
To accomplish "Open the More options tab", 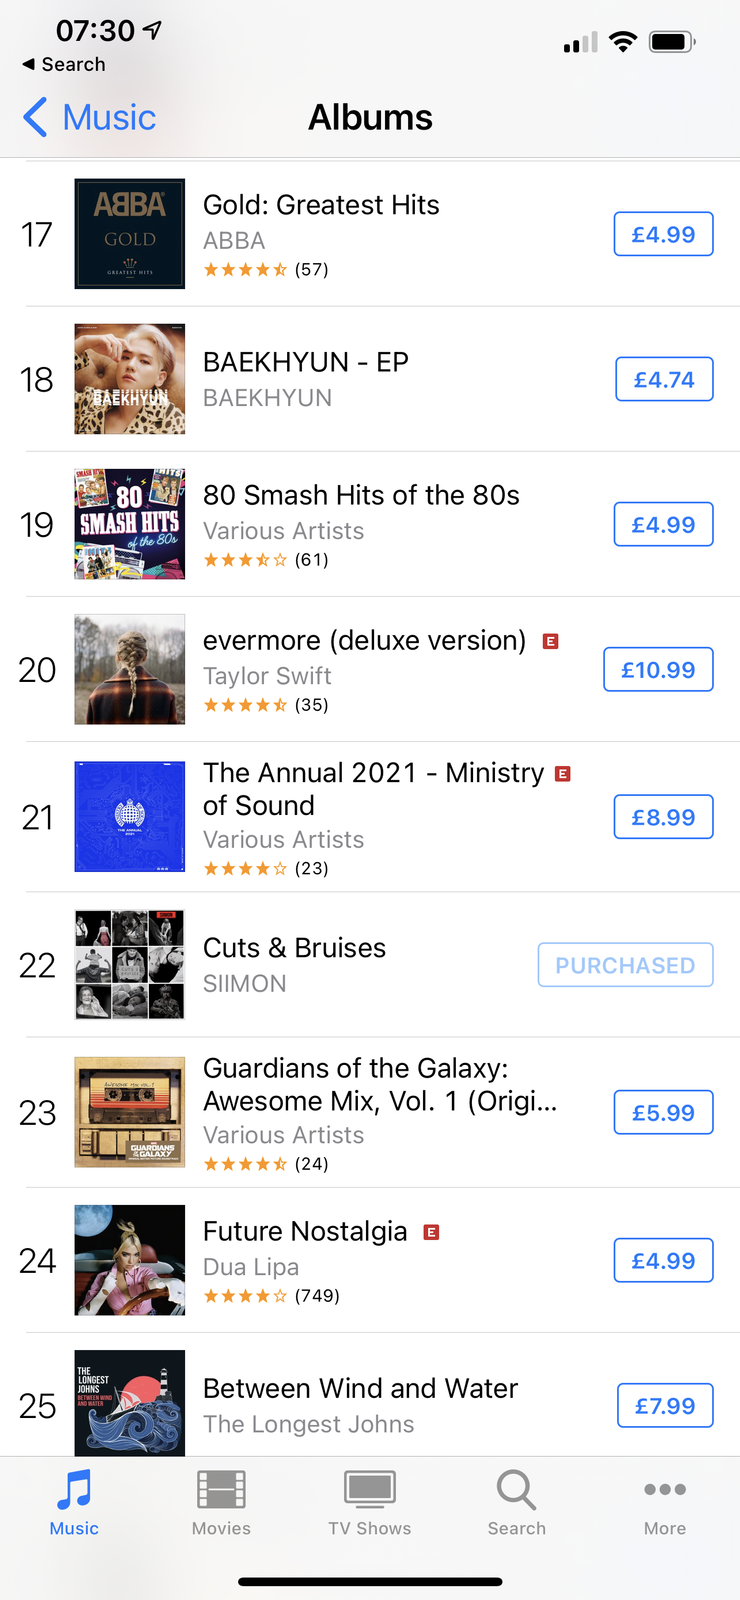I will pyautogui.click(x=665, y=1502).
